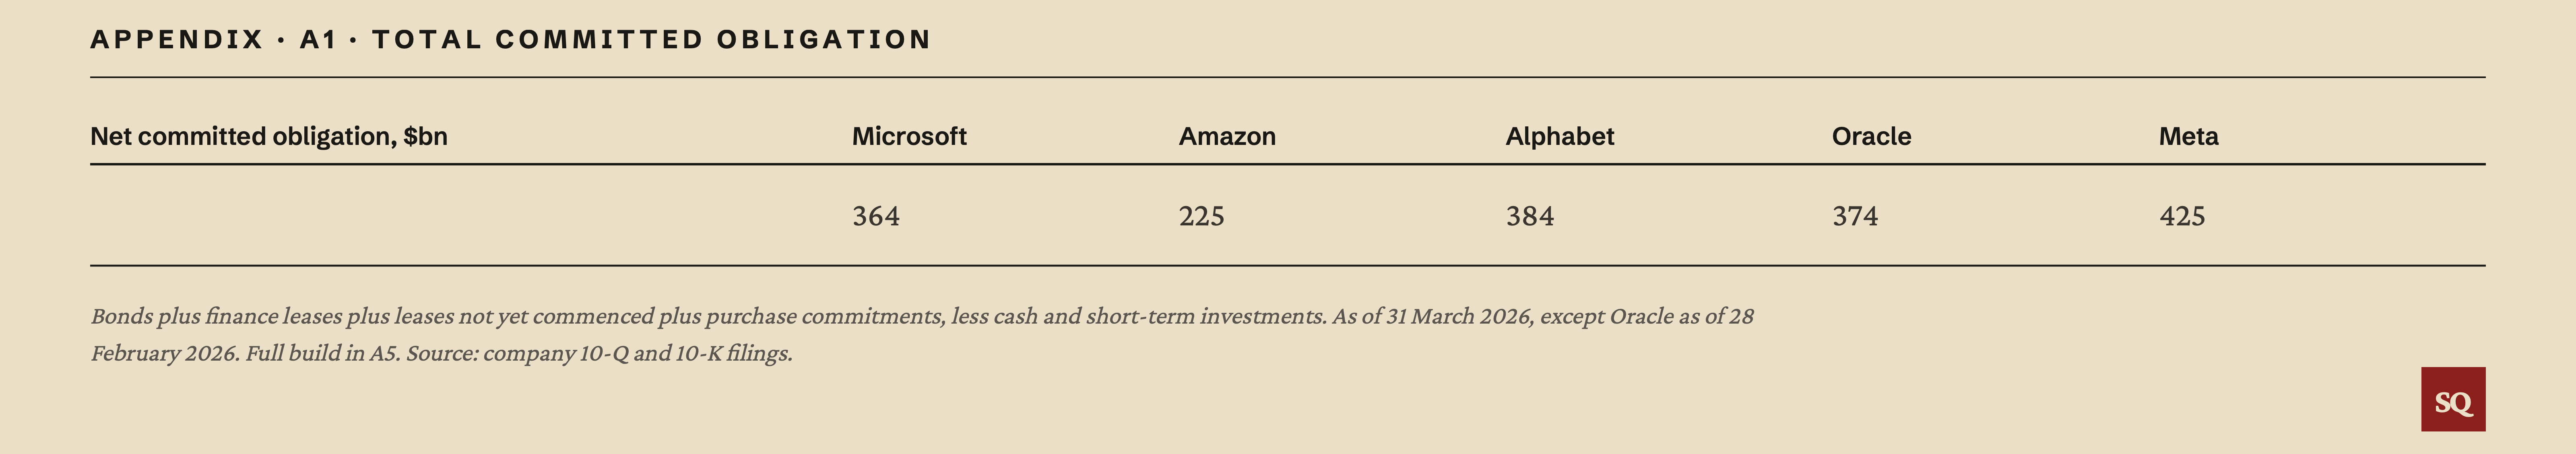Click the Appendix A1 title heading
This screenshot has width=2576, height=454.
pos(511,40)
